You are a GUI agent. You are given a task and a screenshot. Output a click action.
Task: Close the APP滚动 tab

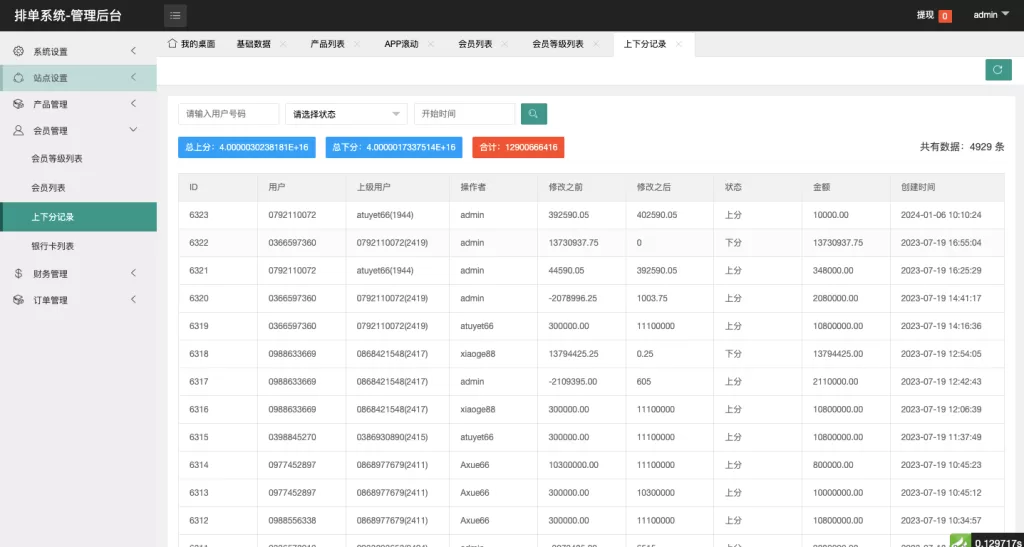tap(431, 45)
